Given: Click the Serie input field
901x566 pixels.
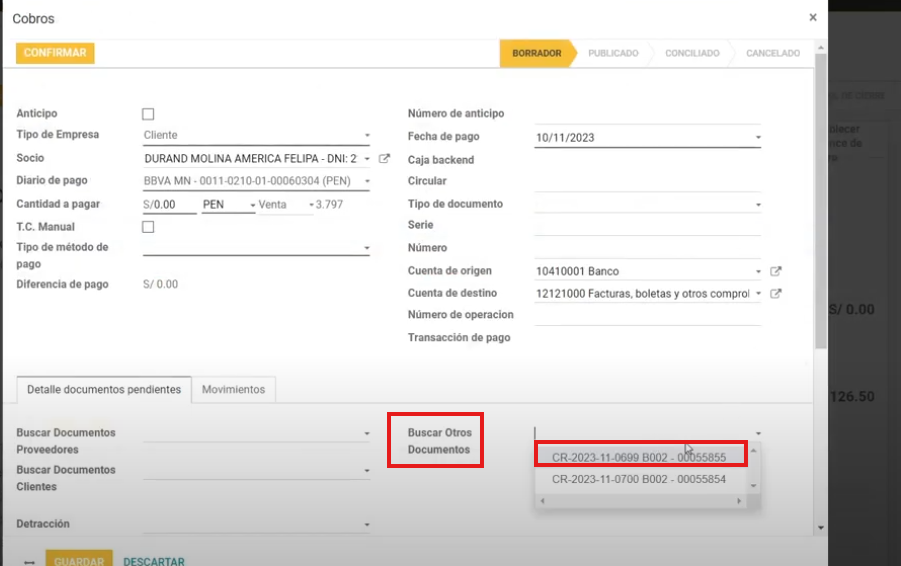Looking at the screenshot, I should pyautogui.click(x=648, y=226).
